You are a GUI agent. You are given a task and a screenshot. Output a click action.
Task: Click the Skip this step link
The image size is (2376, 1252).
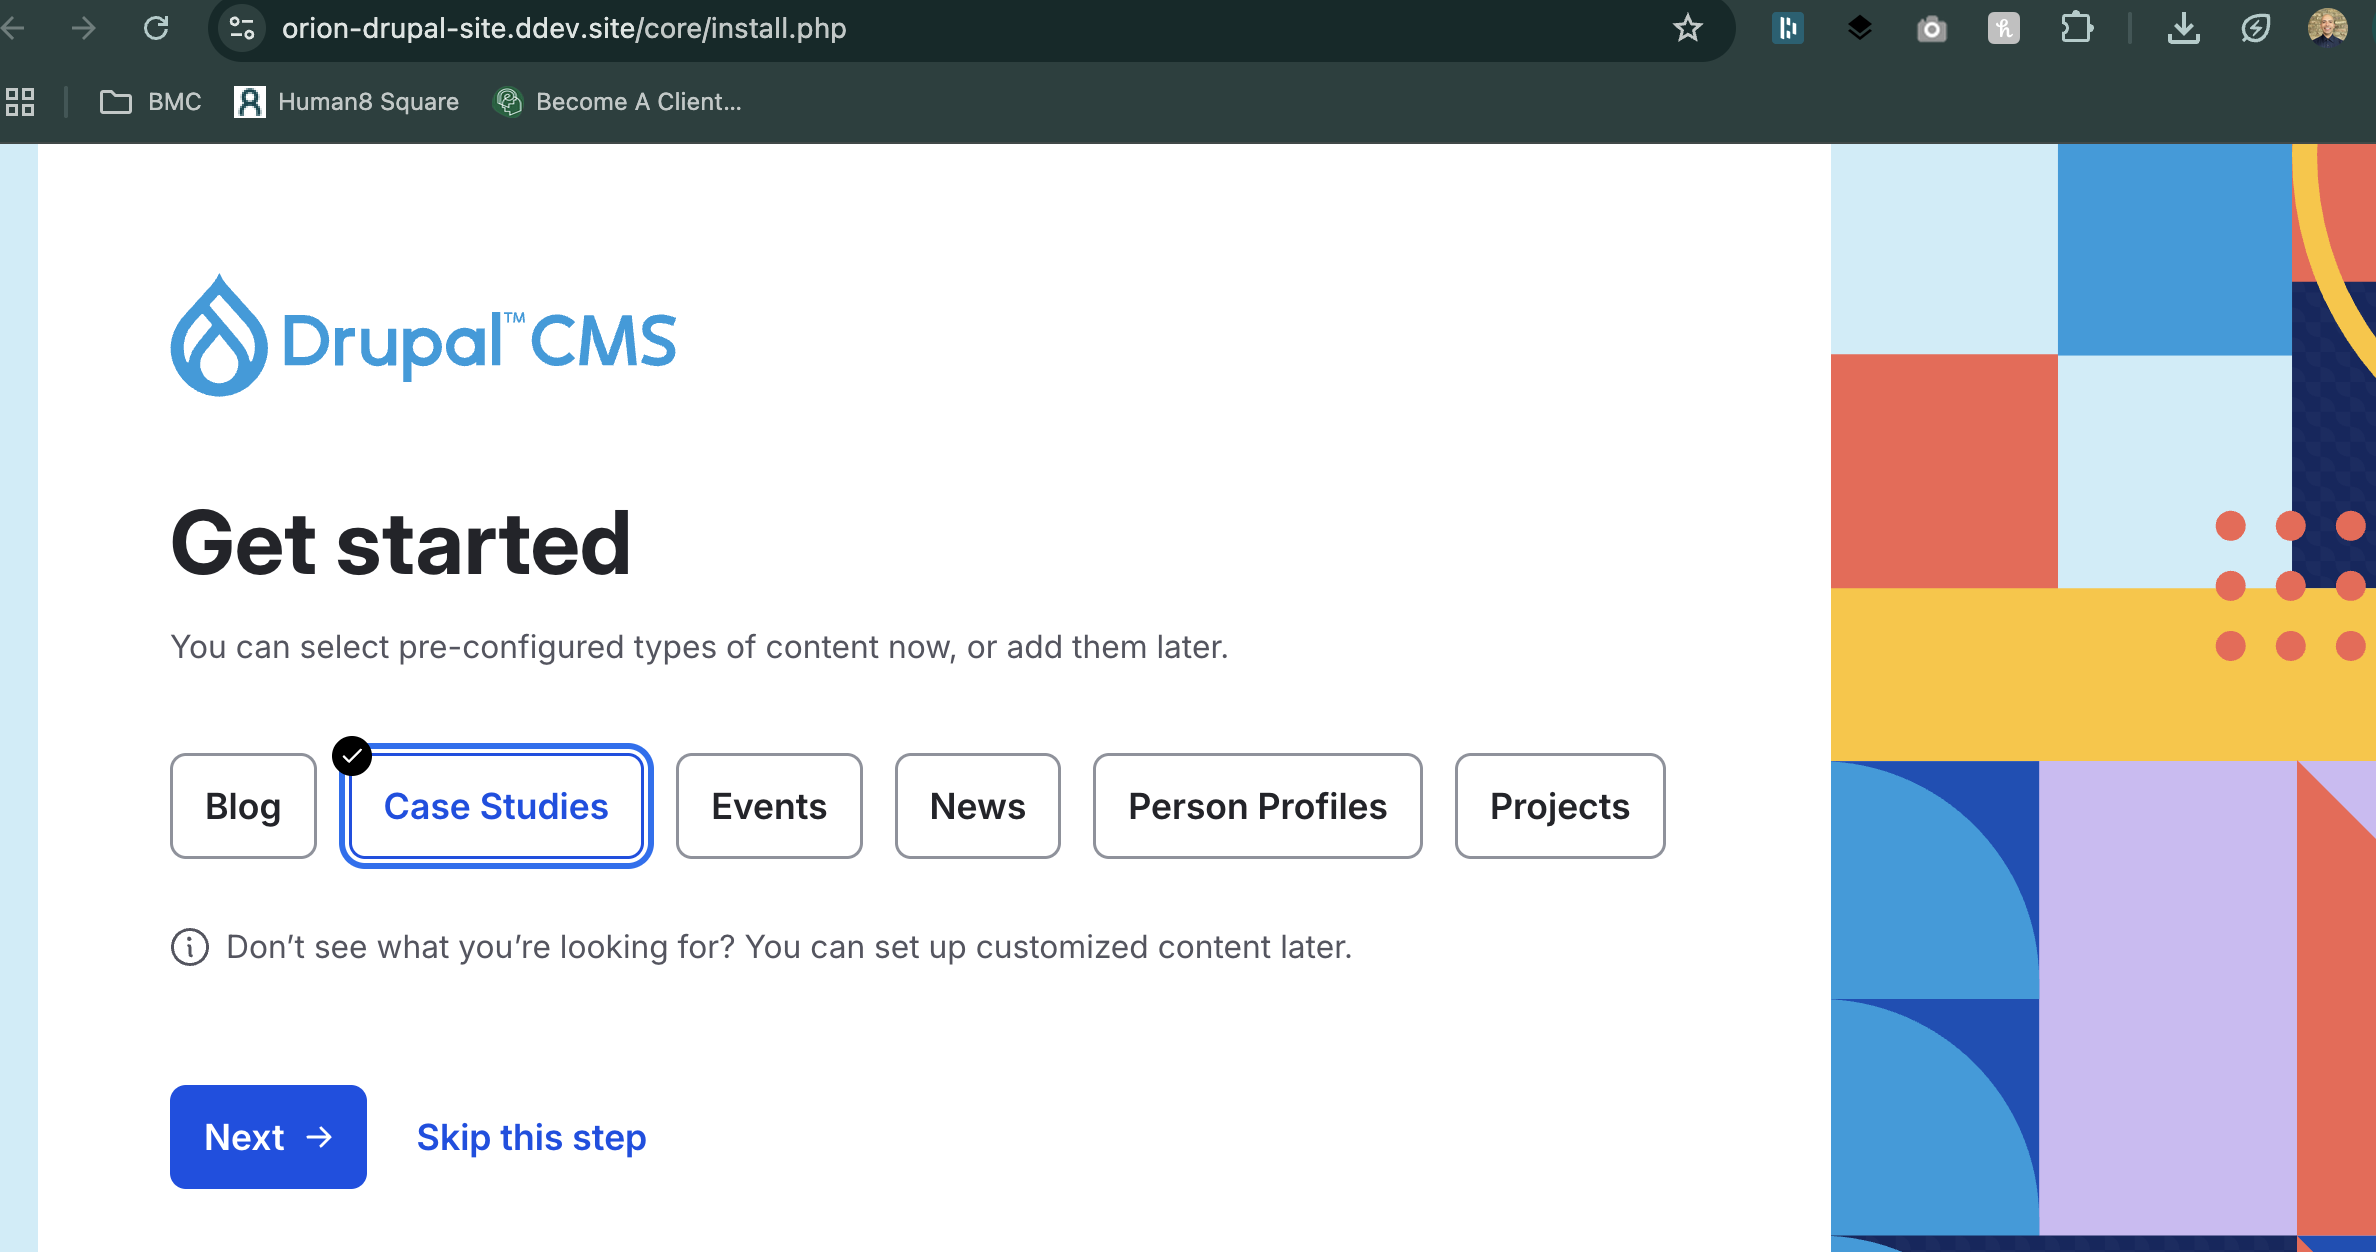(532, 1137)
